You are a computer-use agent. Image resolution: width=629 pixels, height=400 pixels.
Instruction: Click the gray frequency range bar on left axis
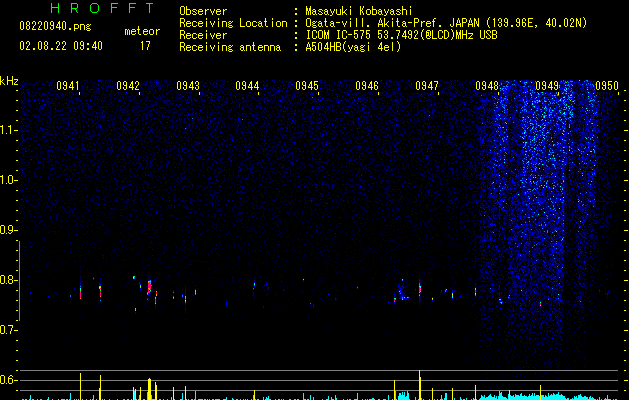(19, 280)
